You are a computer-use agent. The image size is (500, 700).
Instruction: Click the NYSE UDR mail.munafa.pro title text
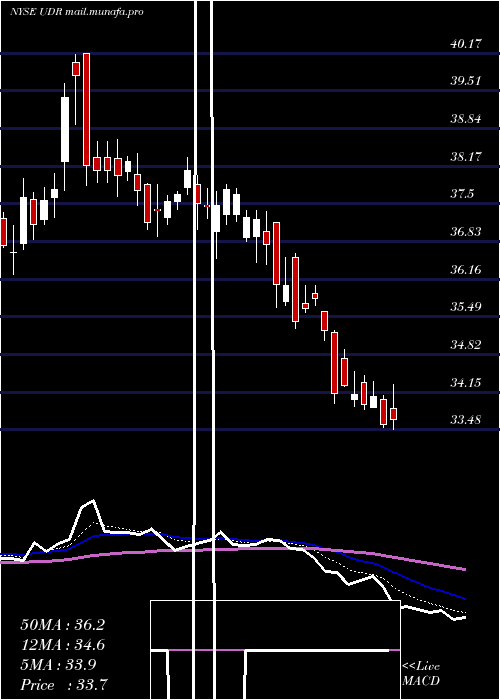tap(77, 12)
